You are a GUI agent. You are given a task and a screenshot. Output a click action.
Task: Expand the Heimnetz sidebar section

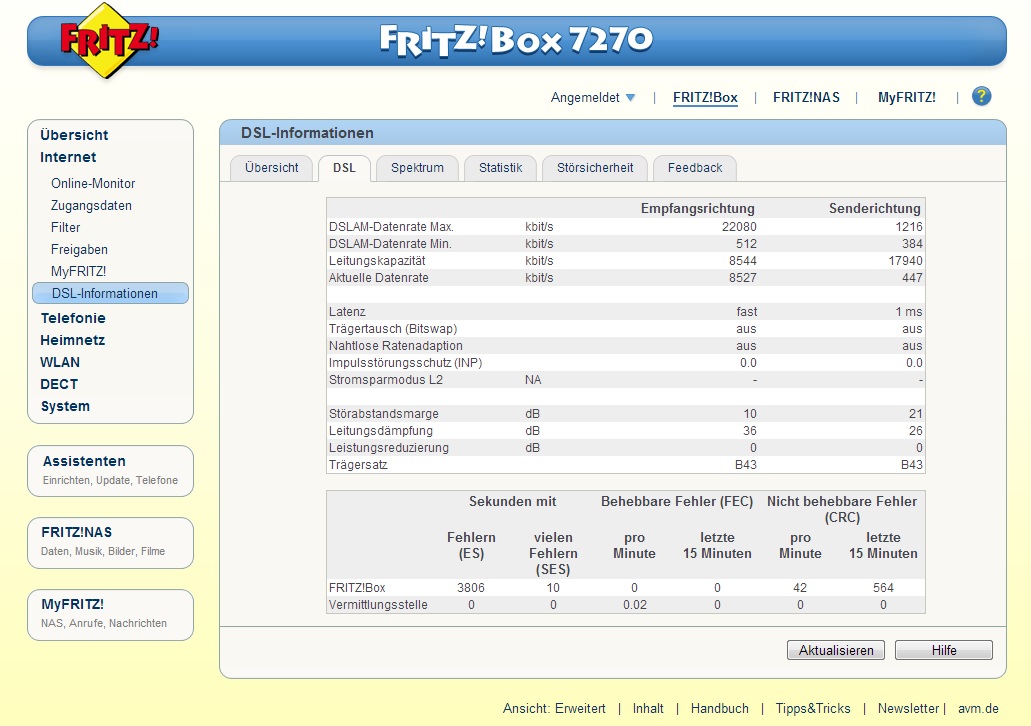pyautogui.click(x=72, y=340)
